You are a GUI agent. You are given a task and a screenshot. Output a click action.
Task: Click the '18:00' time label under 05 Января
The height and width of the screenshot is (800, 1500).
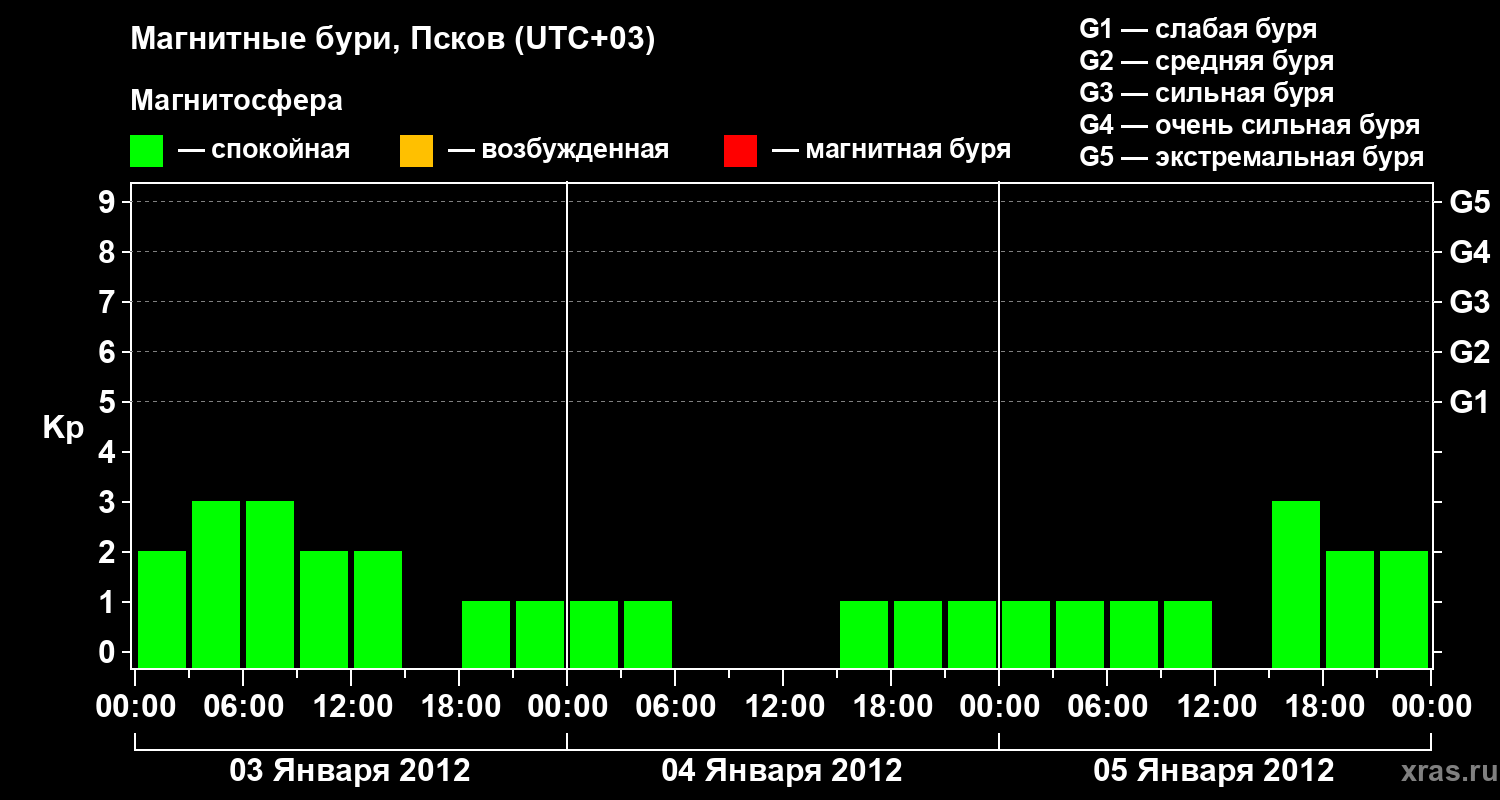tap(1323, 707)
